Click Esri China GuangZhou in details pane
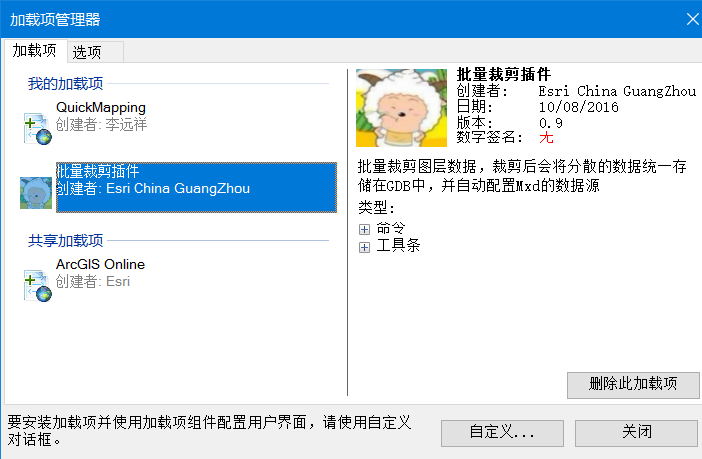Screen dimensions: 702x459 [617, 91]
